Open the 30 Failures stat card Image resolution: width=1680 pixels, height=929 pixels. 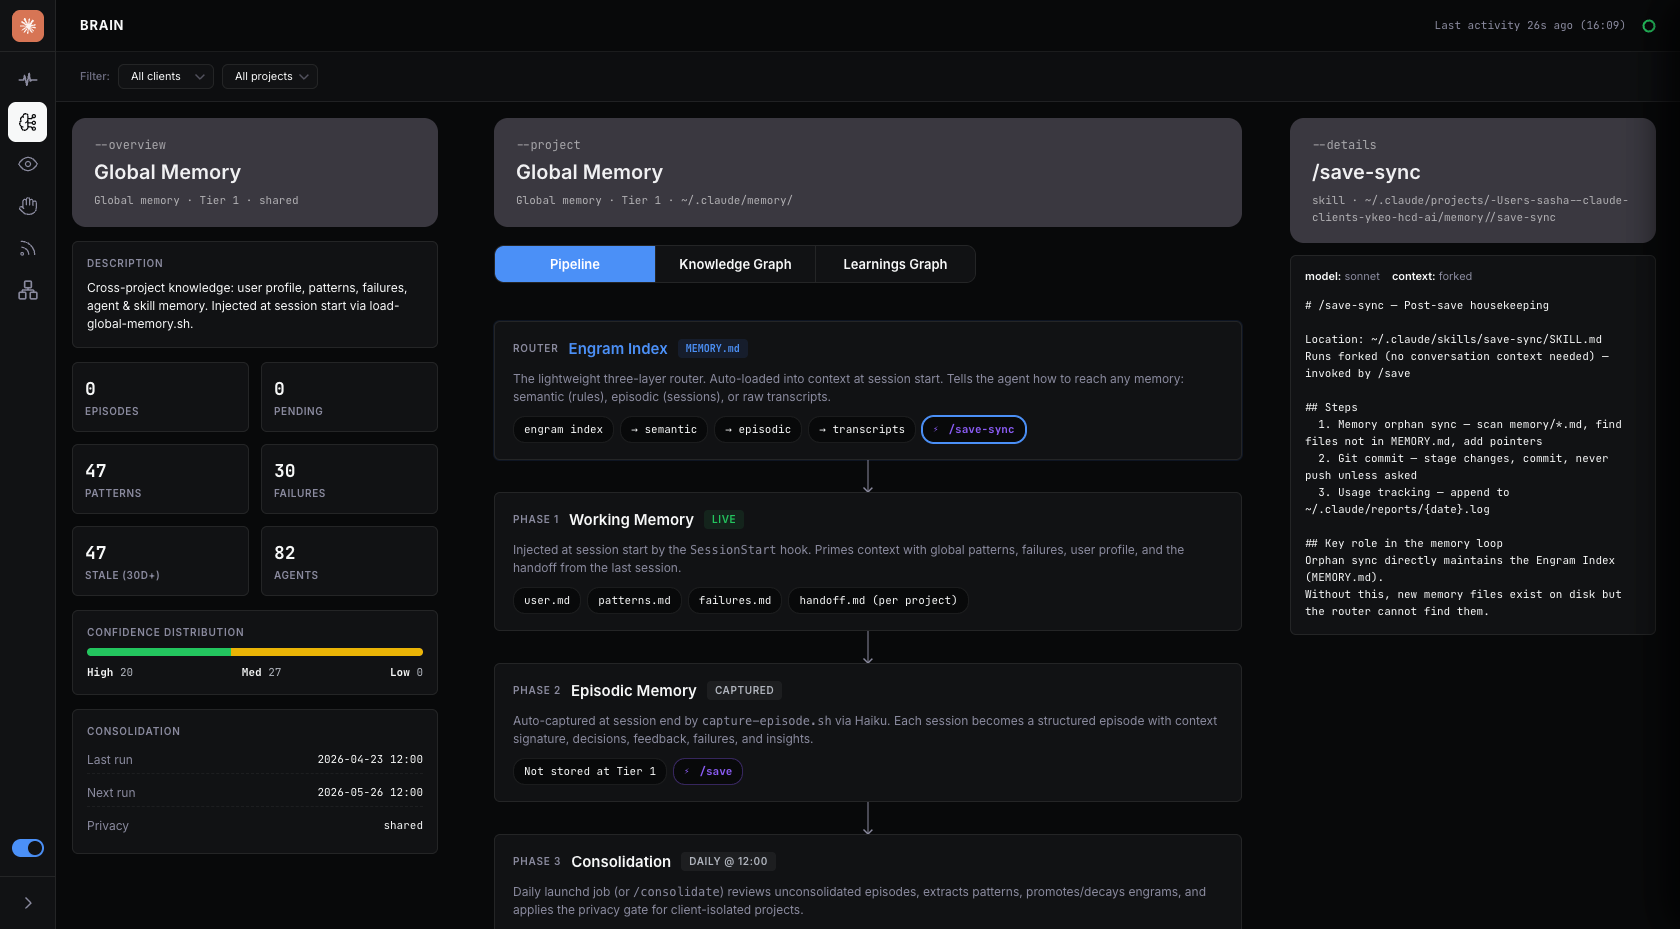pos(349,479)
